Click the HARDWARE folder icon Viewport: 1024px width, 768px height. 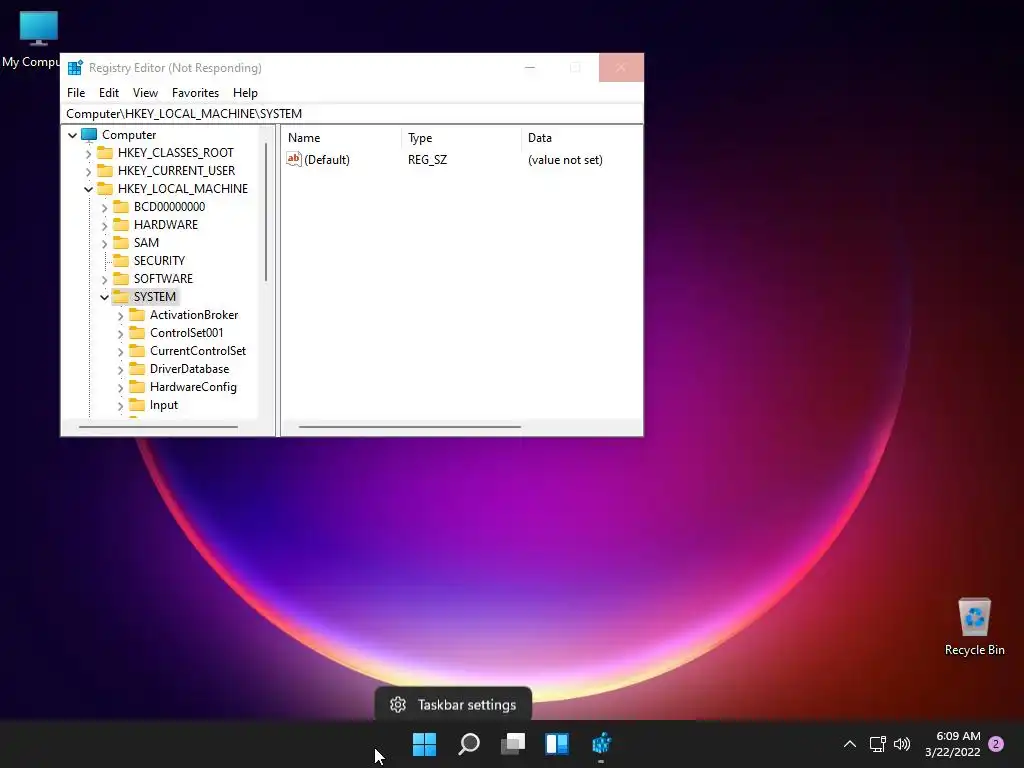pyautogui.click(x=121, y=225)
